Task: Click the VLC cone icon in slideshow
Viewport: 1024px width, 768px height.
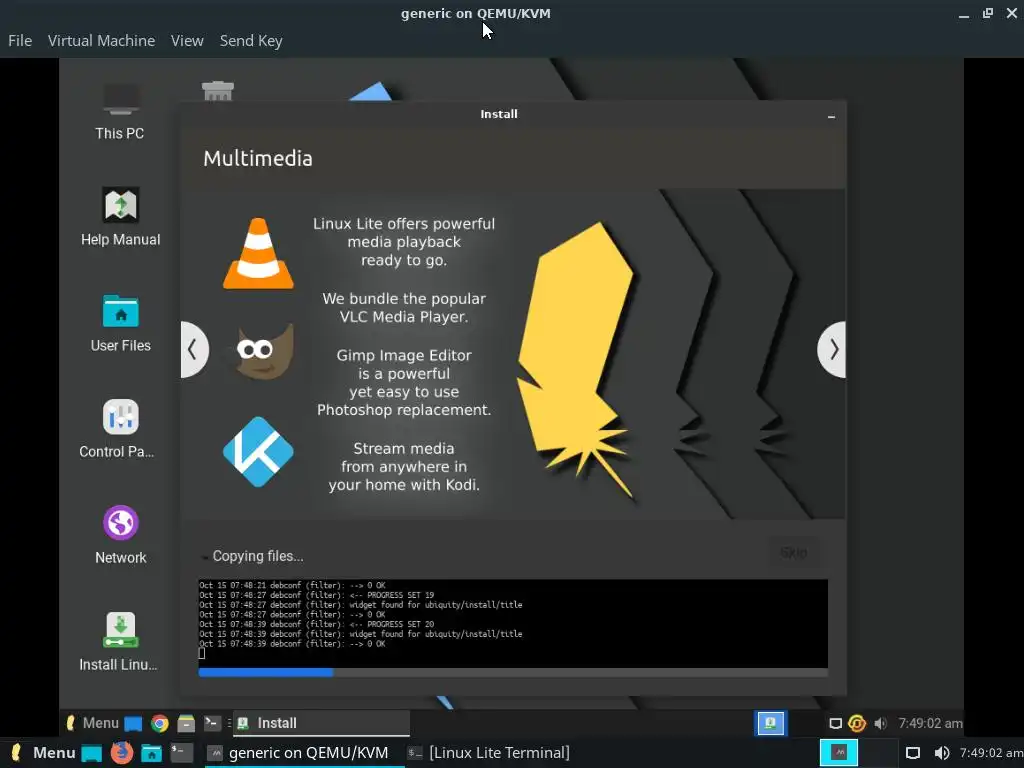Action: 258,254
